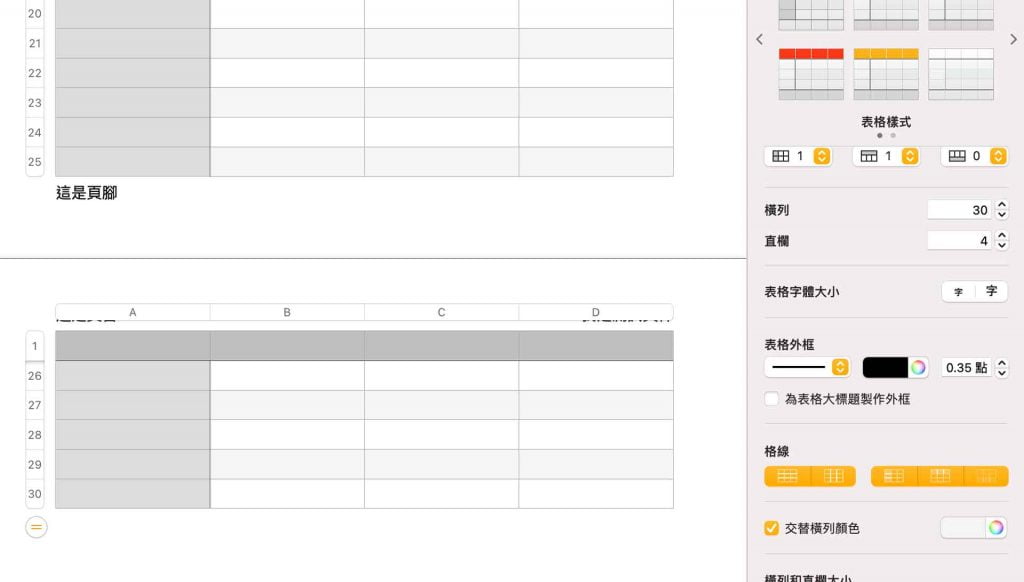The image size is (1024, 582).
Task: Make table font size smaller
Action: pyautogui.click(x=958, y=291)
